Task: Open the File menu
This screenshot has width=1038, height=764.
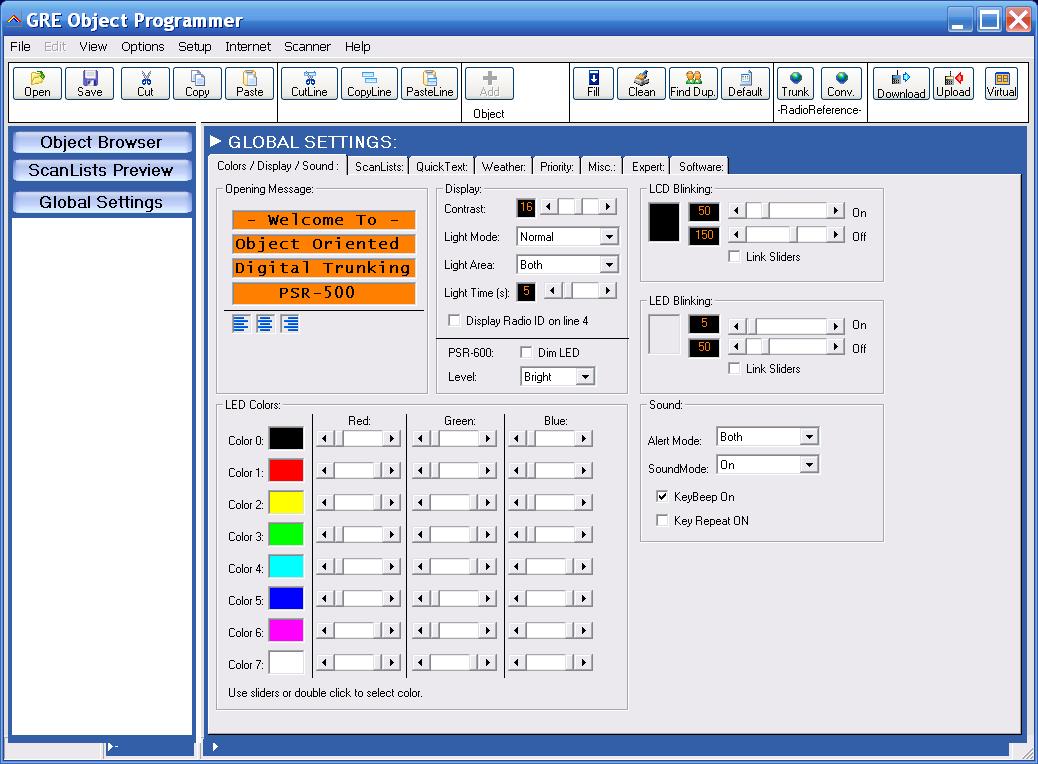Action: point(20,46)
